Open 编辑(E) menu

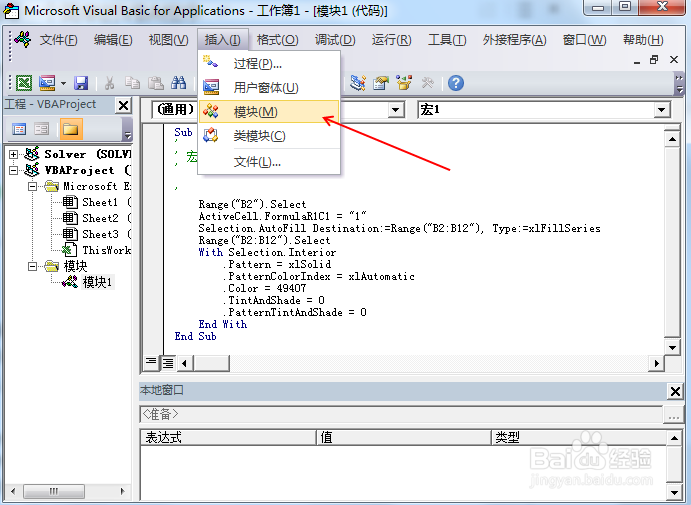113,40
